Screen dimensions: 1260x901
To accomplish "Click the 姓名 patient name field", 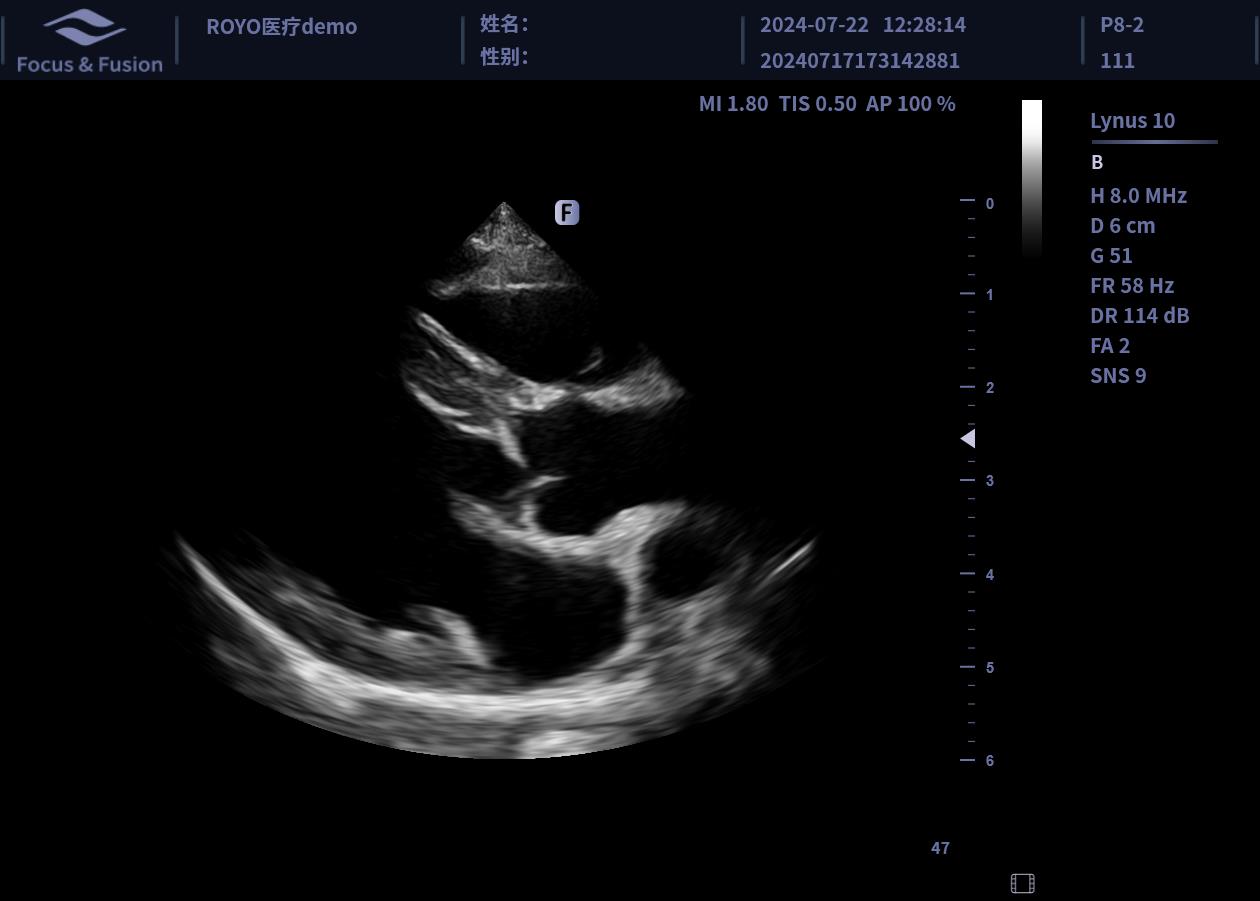I will point(505,24).
